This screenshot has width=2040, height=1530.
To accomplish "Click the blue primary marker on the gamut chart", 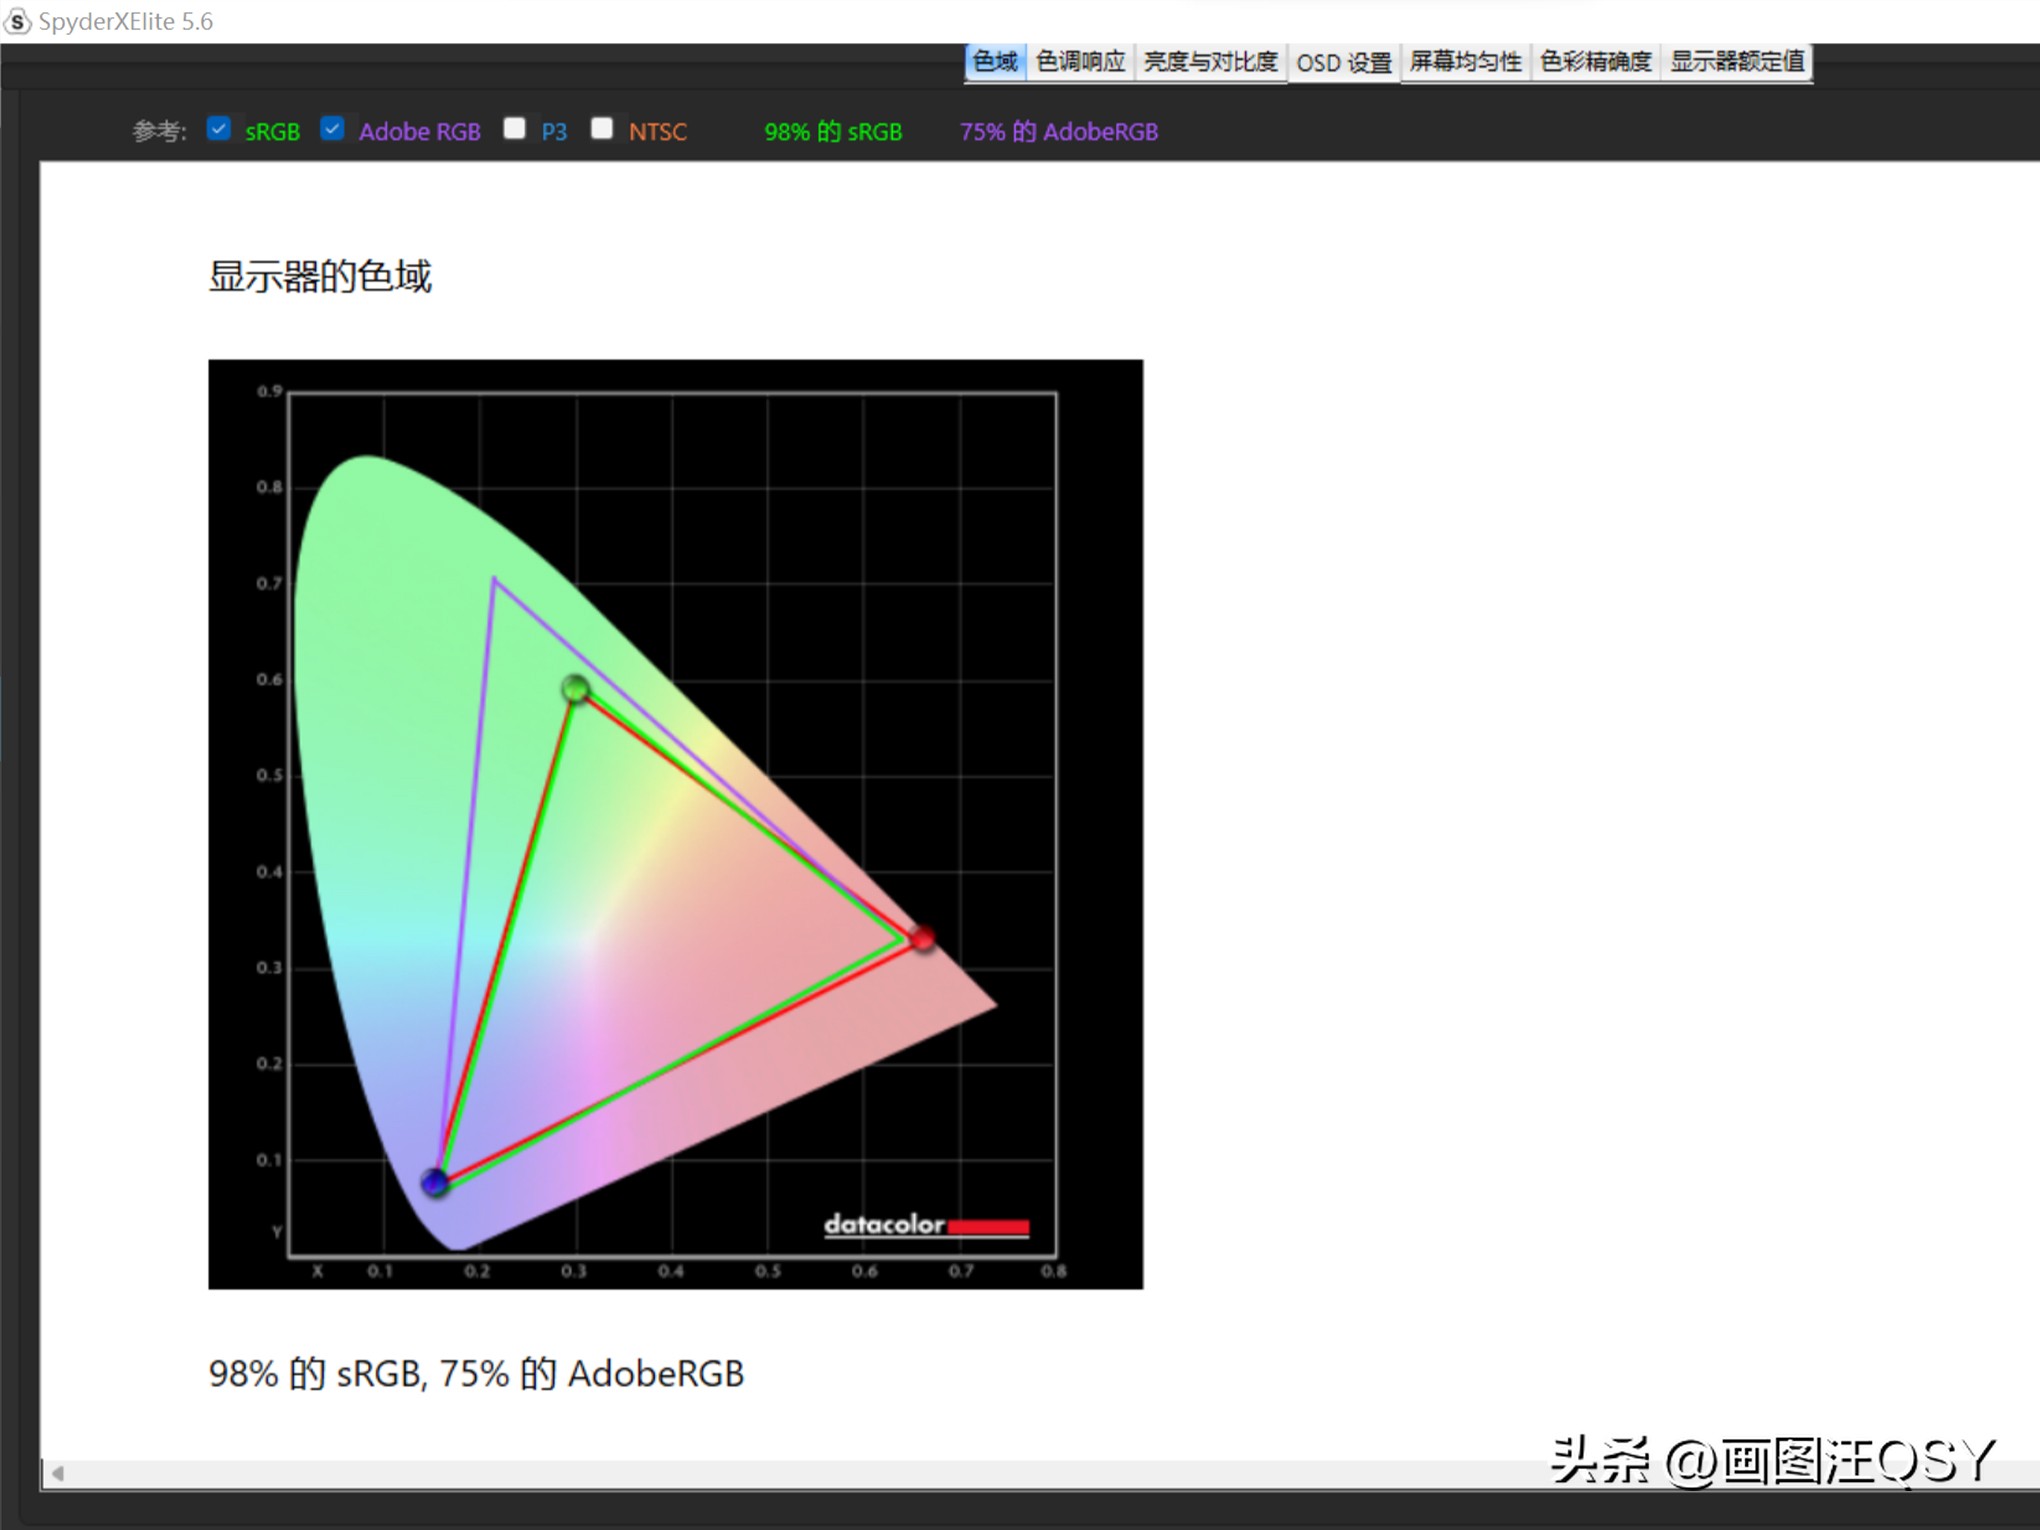I will [x=435, y=1182].
